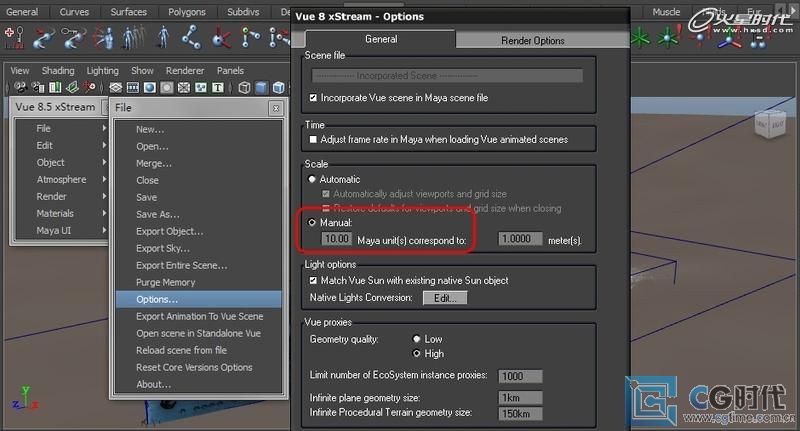This screenshot has height=431, width=800.
Task: Switch to the General tab in Vue Options
Action: (x=381, y=39)
